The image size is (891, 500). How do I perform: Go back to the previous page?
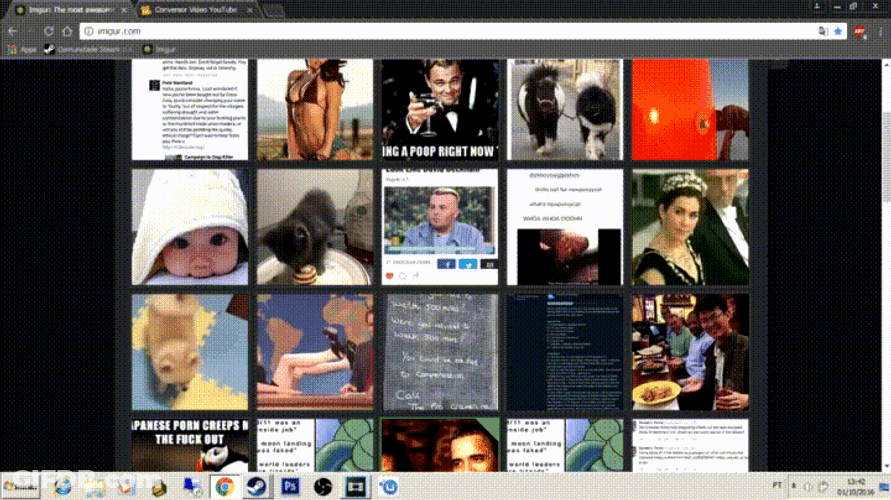(13, 31)
